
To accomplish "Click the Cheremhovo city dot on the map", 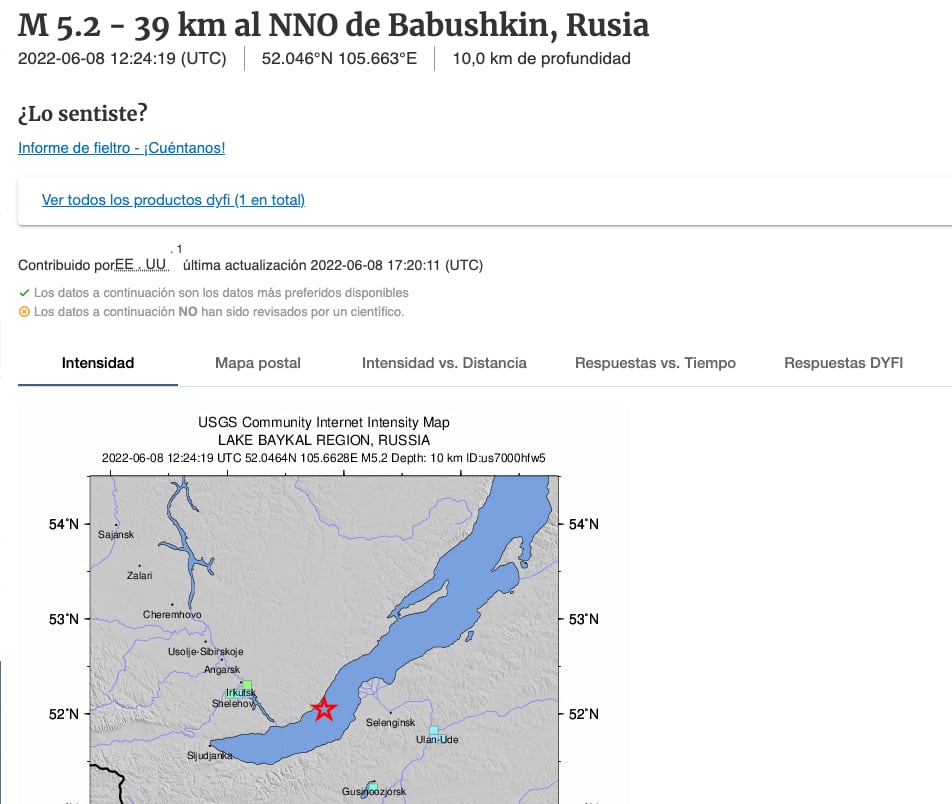I will [172, 604].
